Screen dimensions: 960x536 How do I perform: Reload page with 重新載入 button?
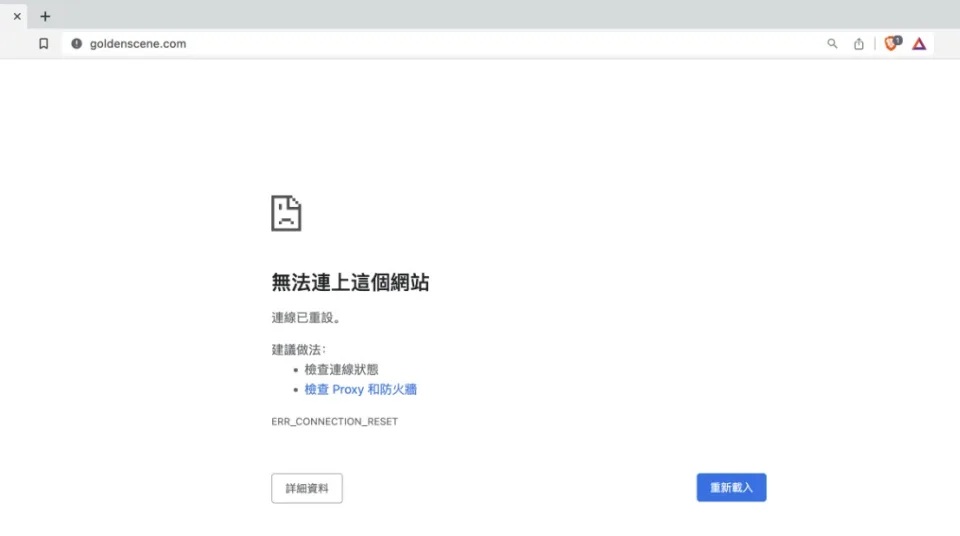tap(731, 488)
